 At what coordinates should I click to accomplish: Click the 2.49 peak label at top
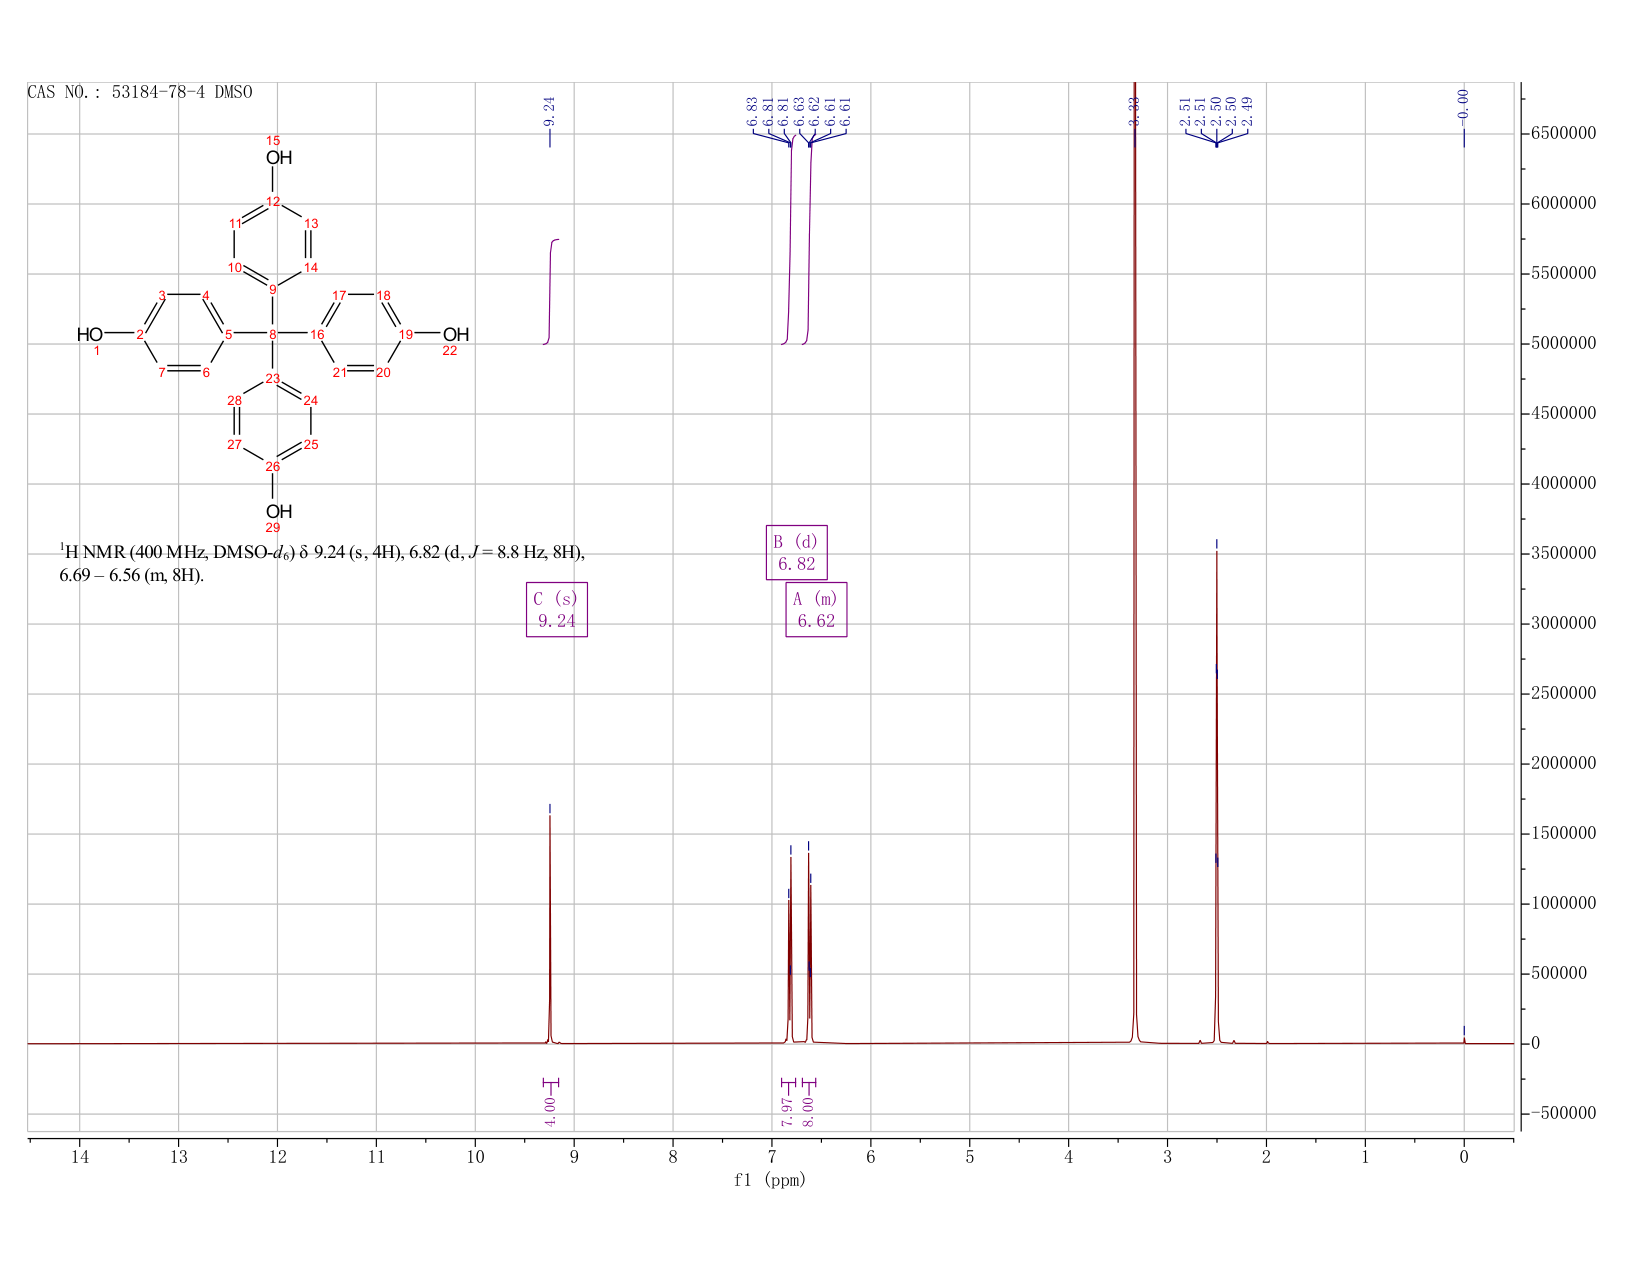click(x=1247, y=112)
